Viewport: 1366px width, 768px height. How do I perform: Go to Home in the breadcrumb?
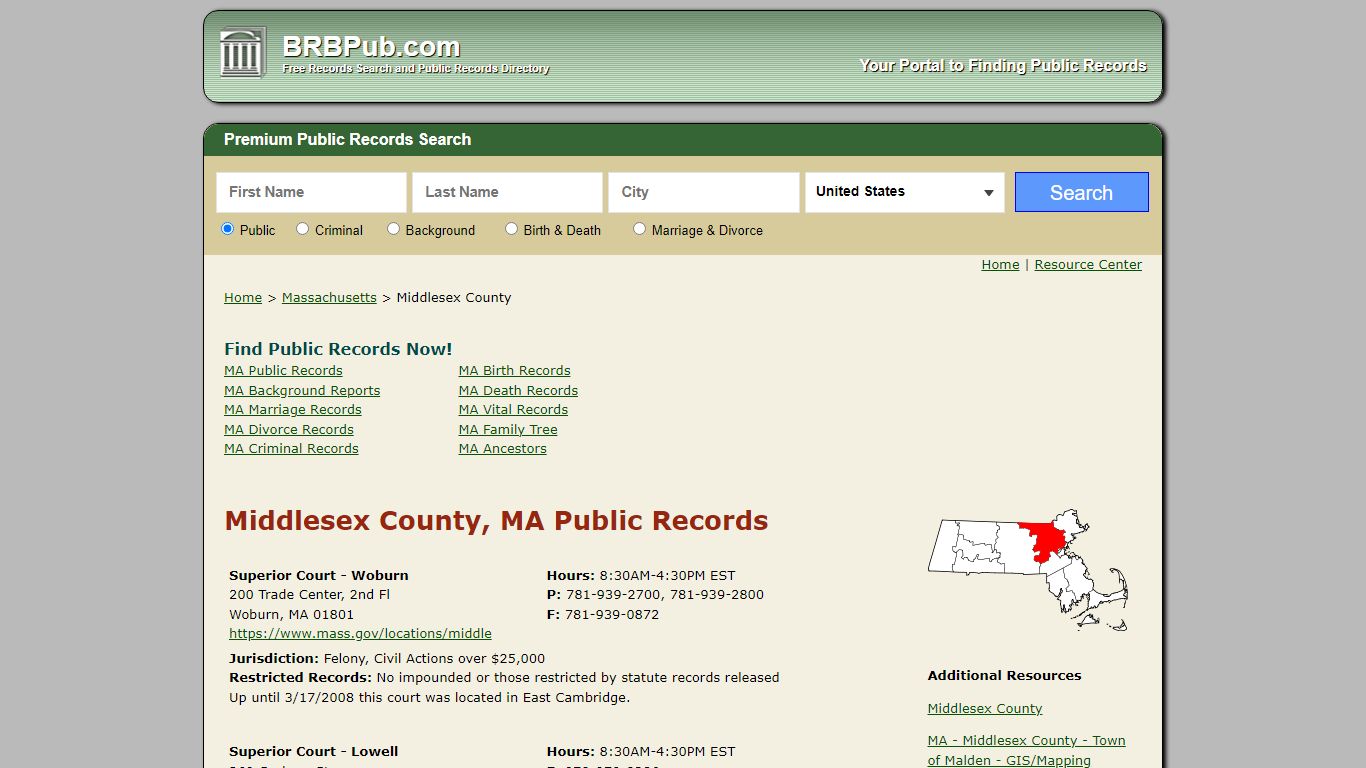(x=243, y=298)
